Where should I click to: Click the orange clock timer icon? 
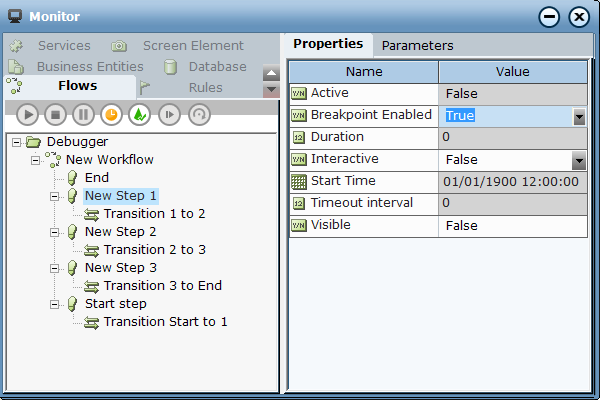[111, 114]
